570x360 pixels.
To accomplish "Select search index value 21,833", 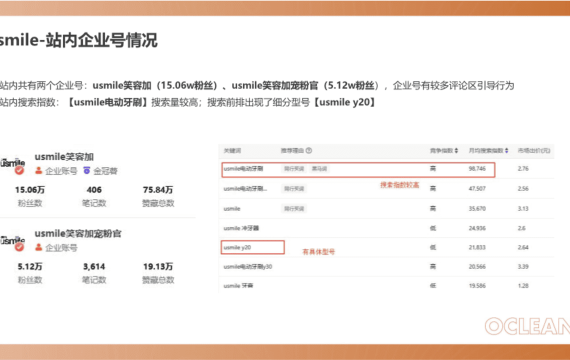I will pyautogui.click(x=477, y=247).
